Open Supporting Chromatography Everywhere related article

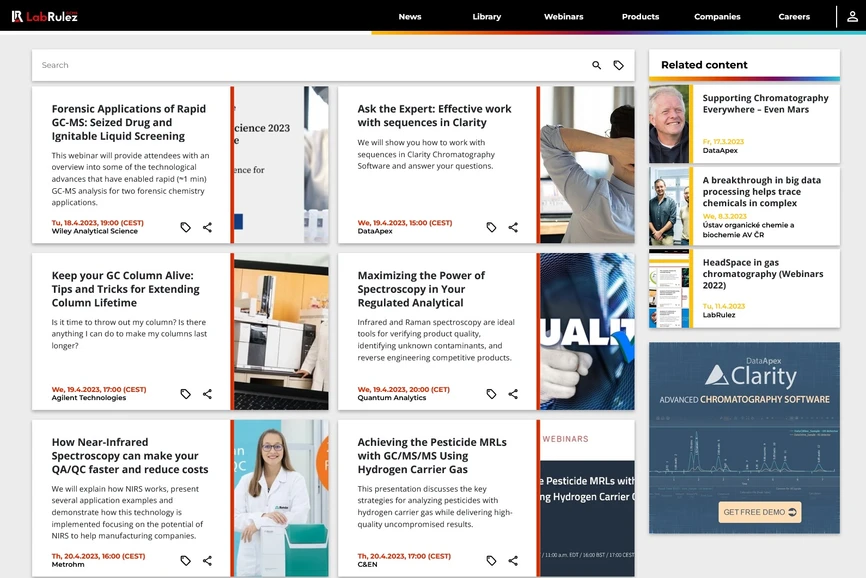pyautogui.click(x=765, y=104)
